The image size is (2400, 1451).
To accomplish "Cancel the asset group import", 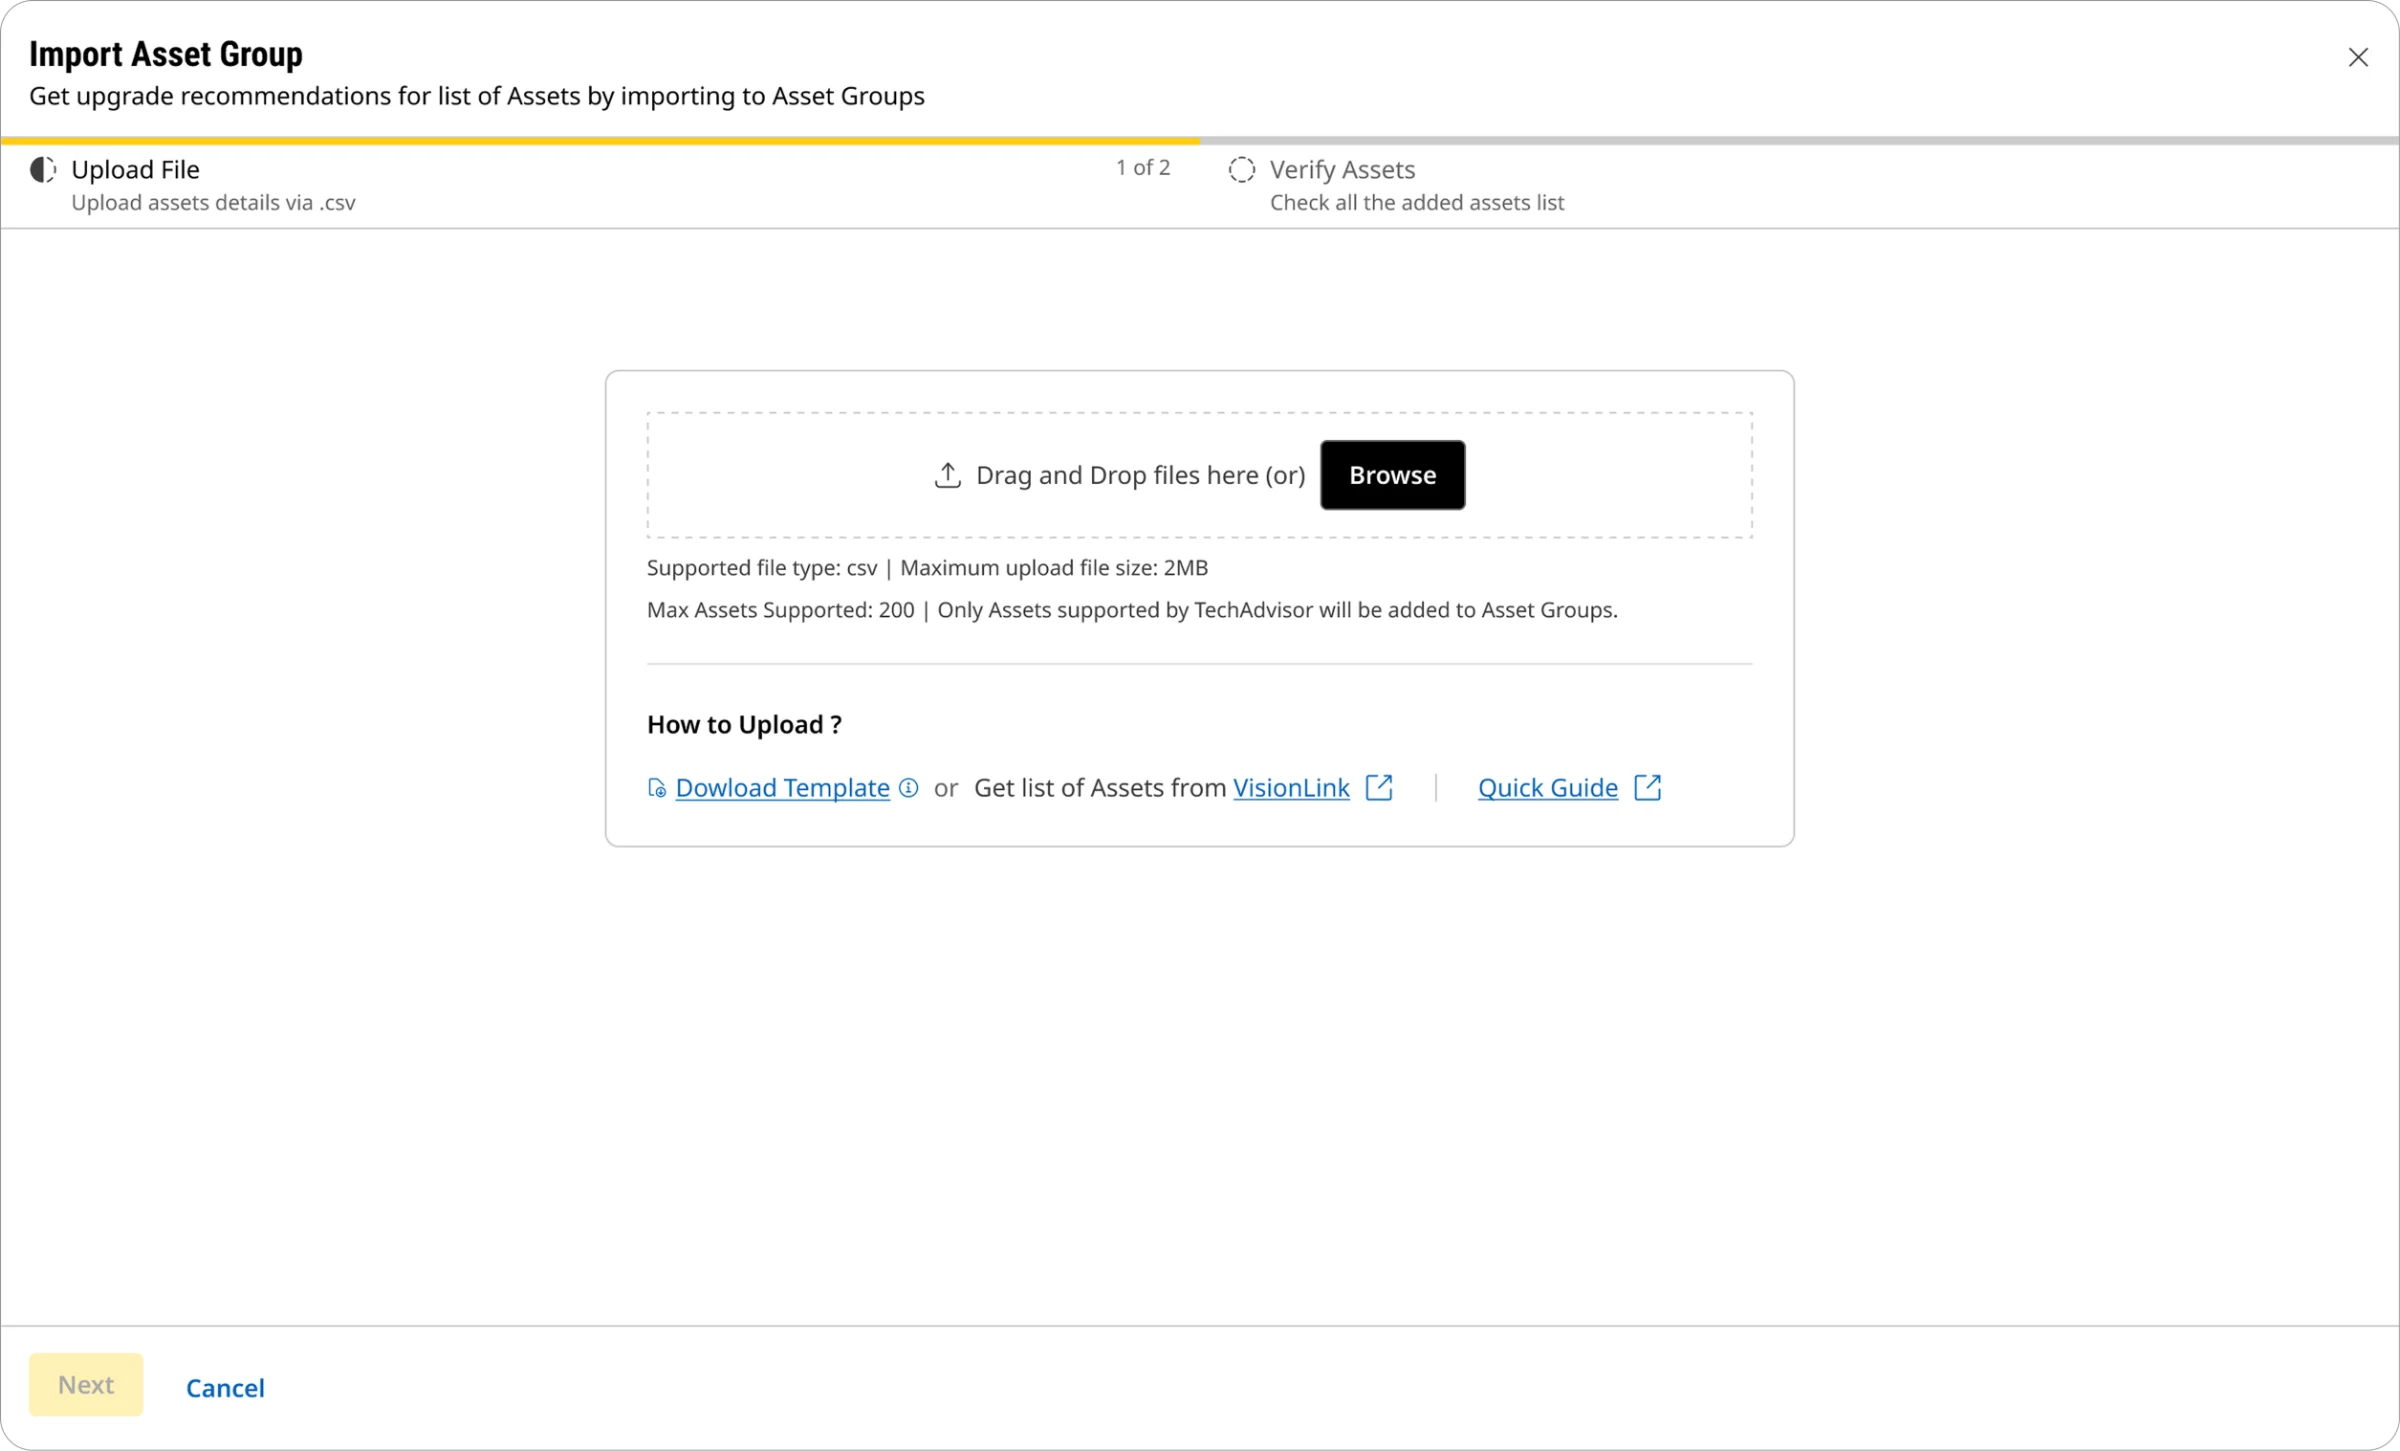I will coord(225,1388).
